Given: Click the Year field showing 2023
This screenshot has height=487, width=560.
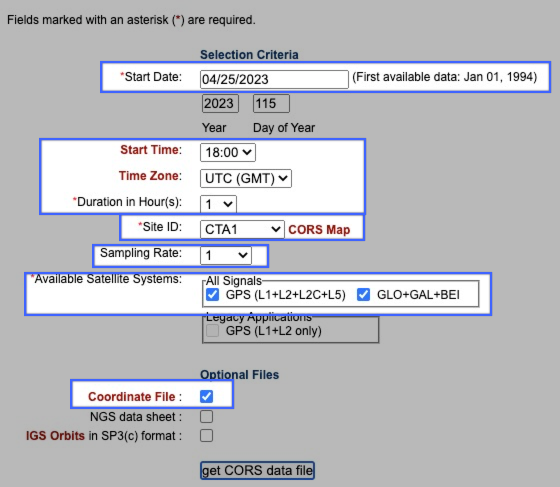Looking at the screenshot, I should [x=220, y=104].
